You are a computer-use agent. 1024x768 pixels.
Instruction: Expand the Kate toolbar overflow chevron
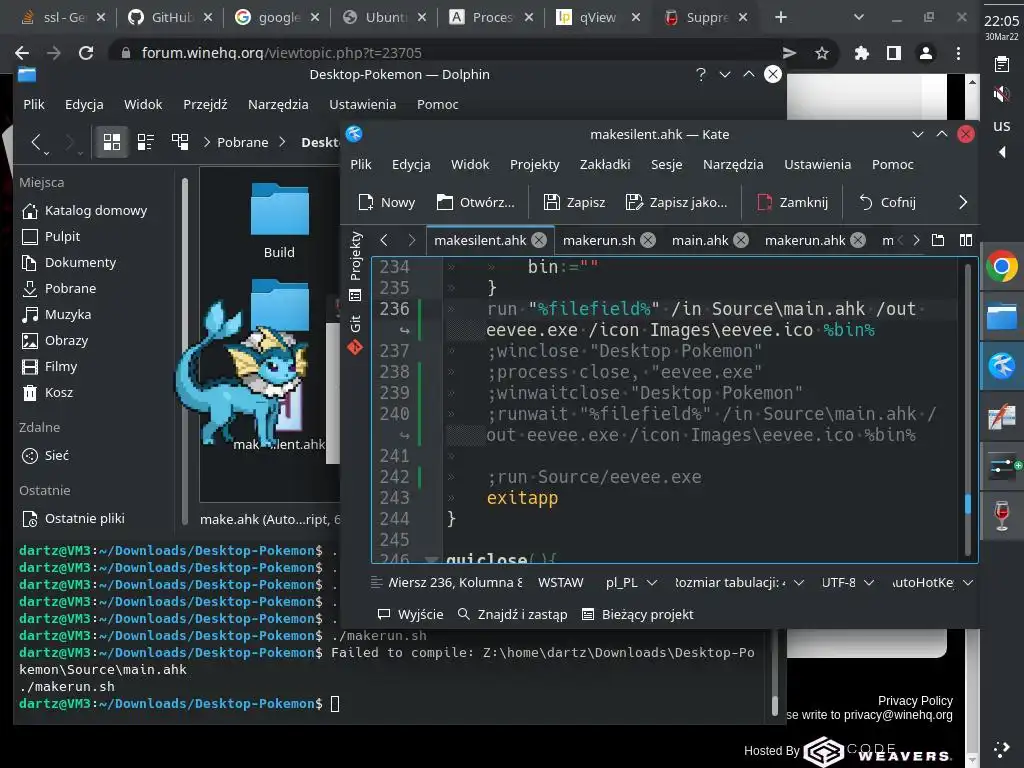pos(963,202)
